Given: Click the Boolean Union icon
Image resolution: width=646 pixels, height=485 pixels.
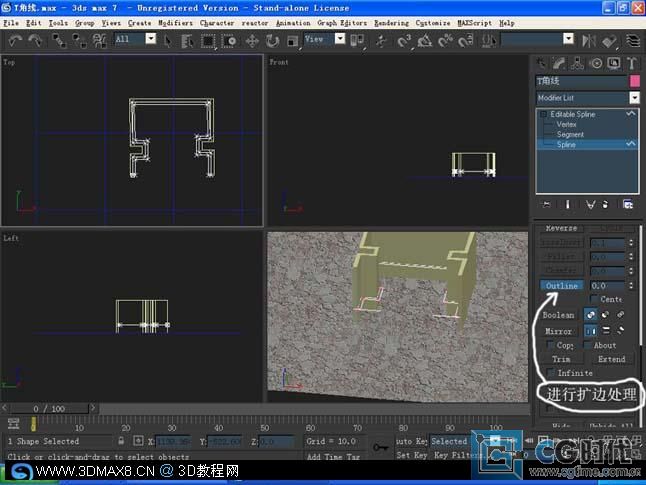Looking at the screenshot, I should click(590, 315).
